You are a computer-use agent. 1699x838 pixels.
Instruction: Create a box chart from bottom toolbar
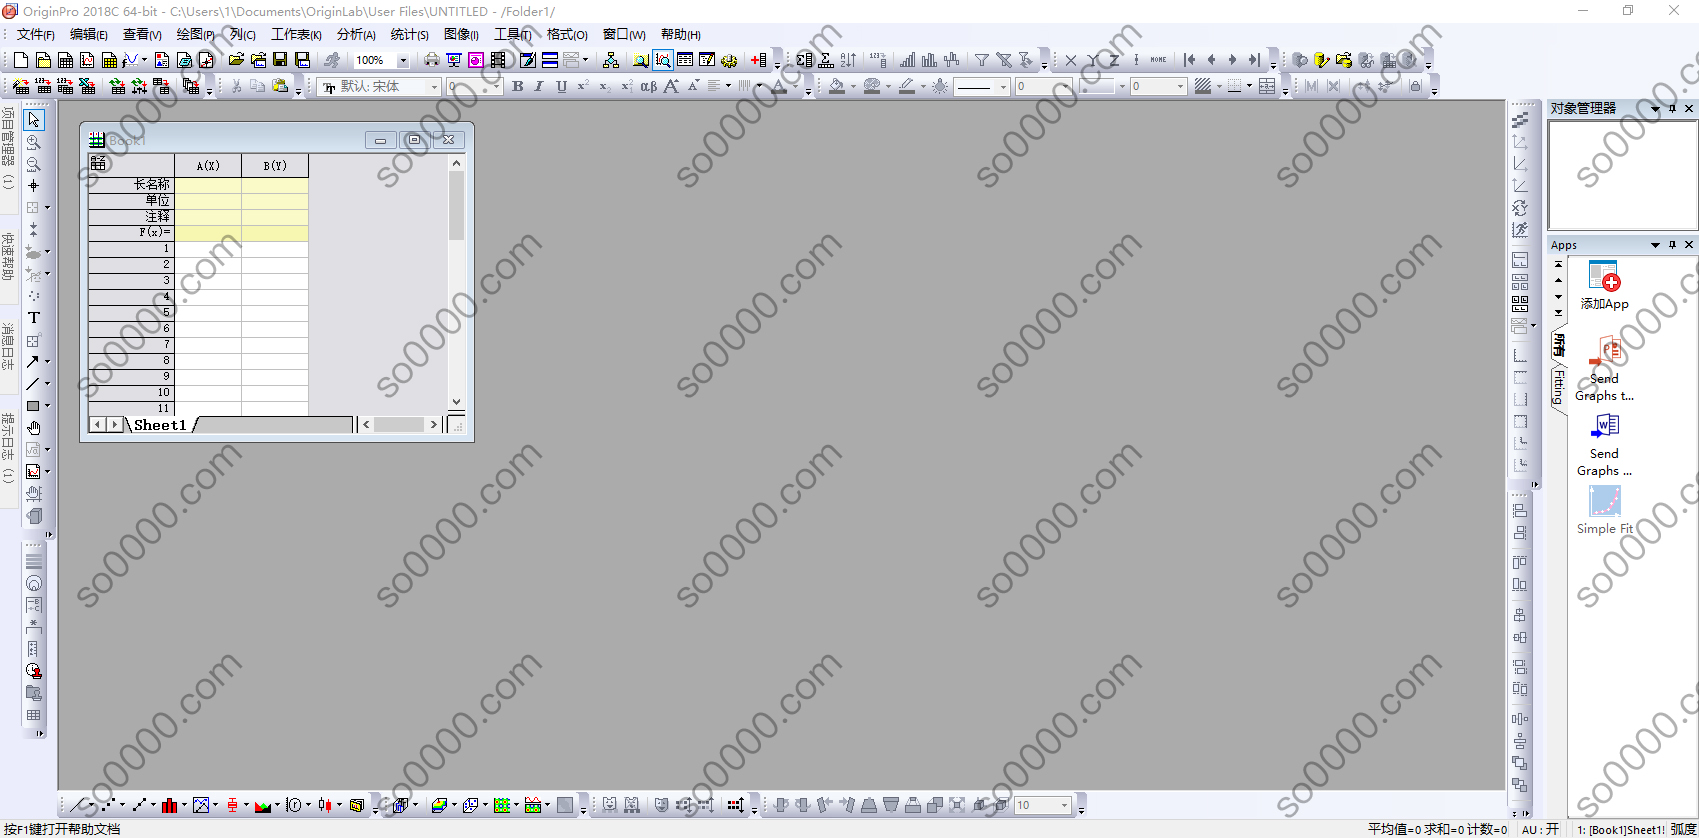point(232,805)
